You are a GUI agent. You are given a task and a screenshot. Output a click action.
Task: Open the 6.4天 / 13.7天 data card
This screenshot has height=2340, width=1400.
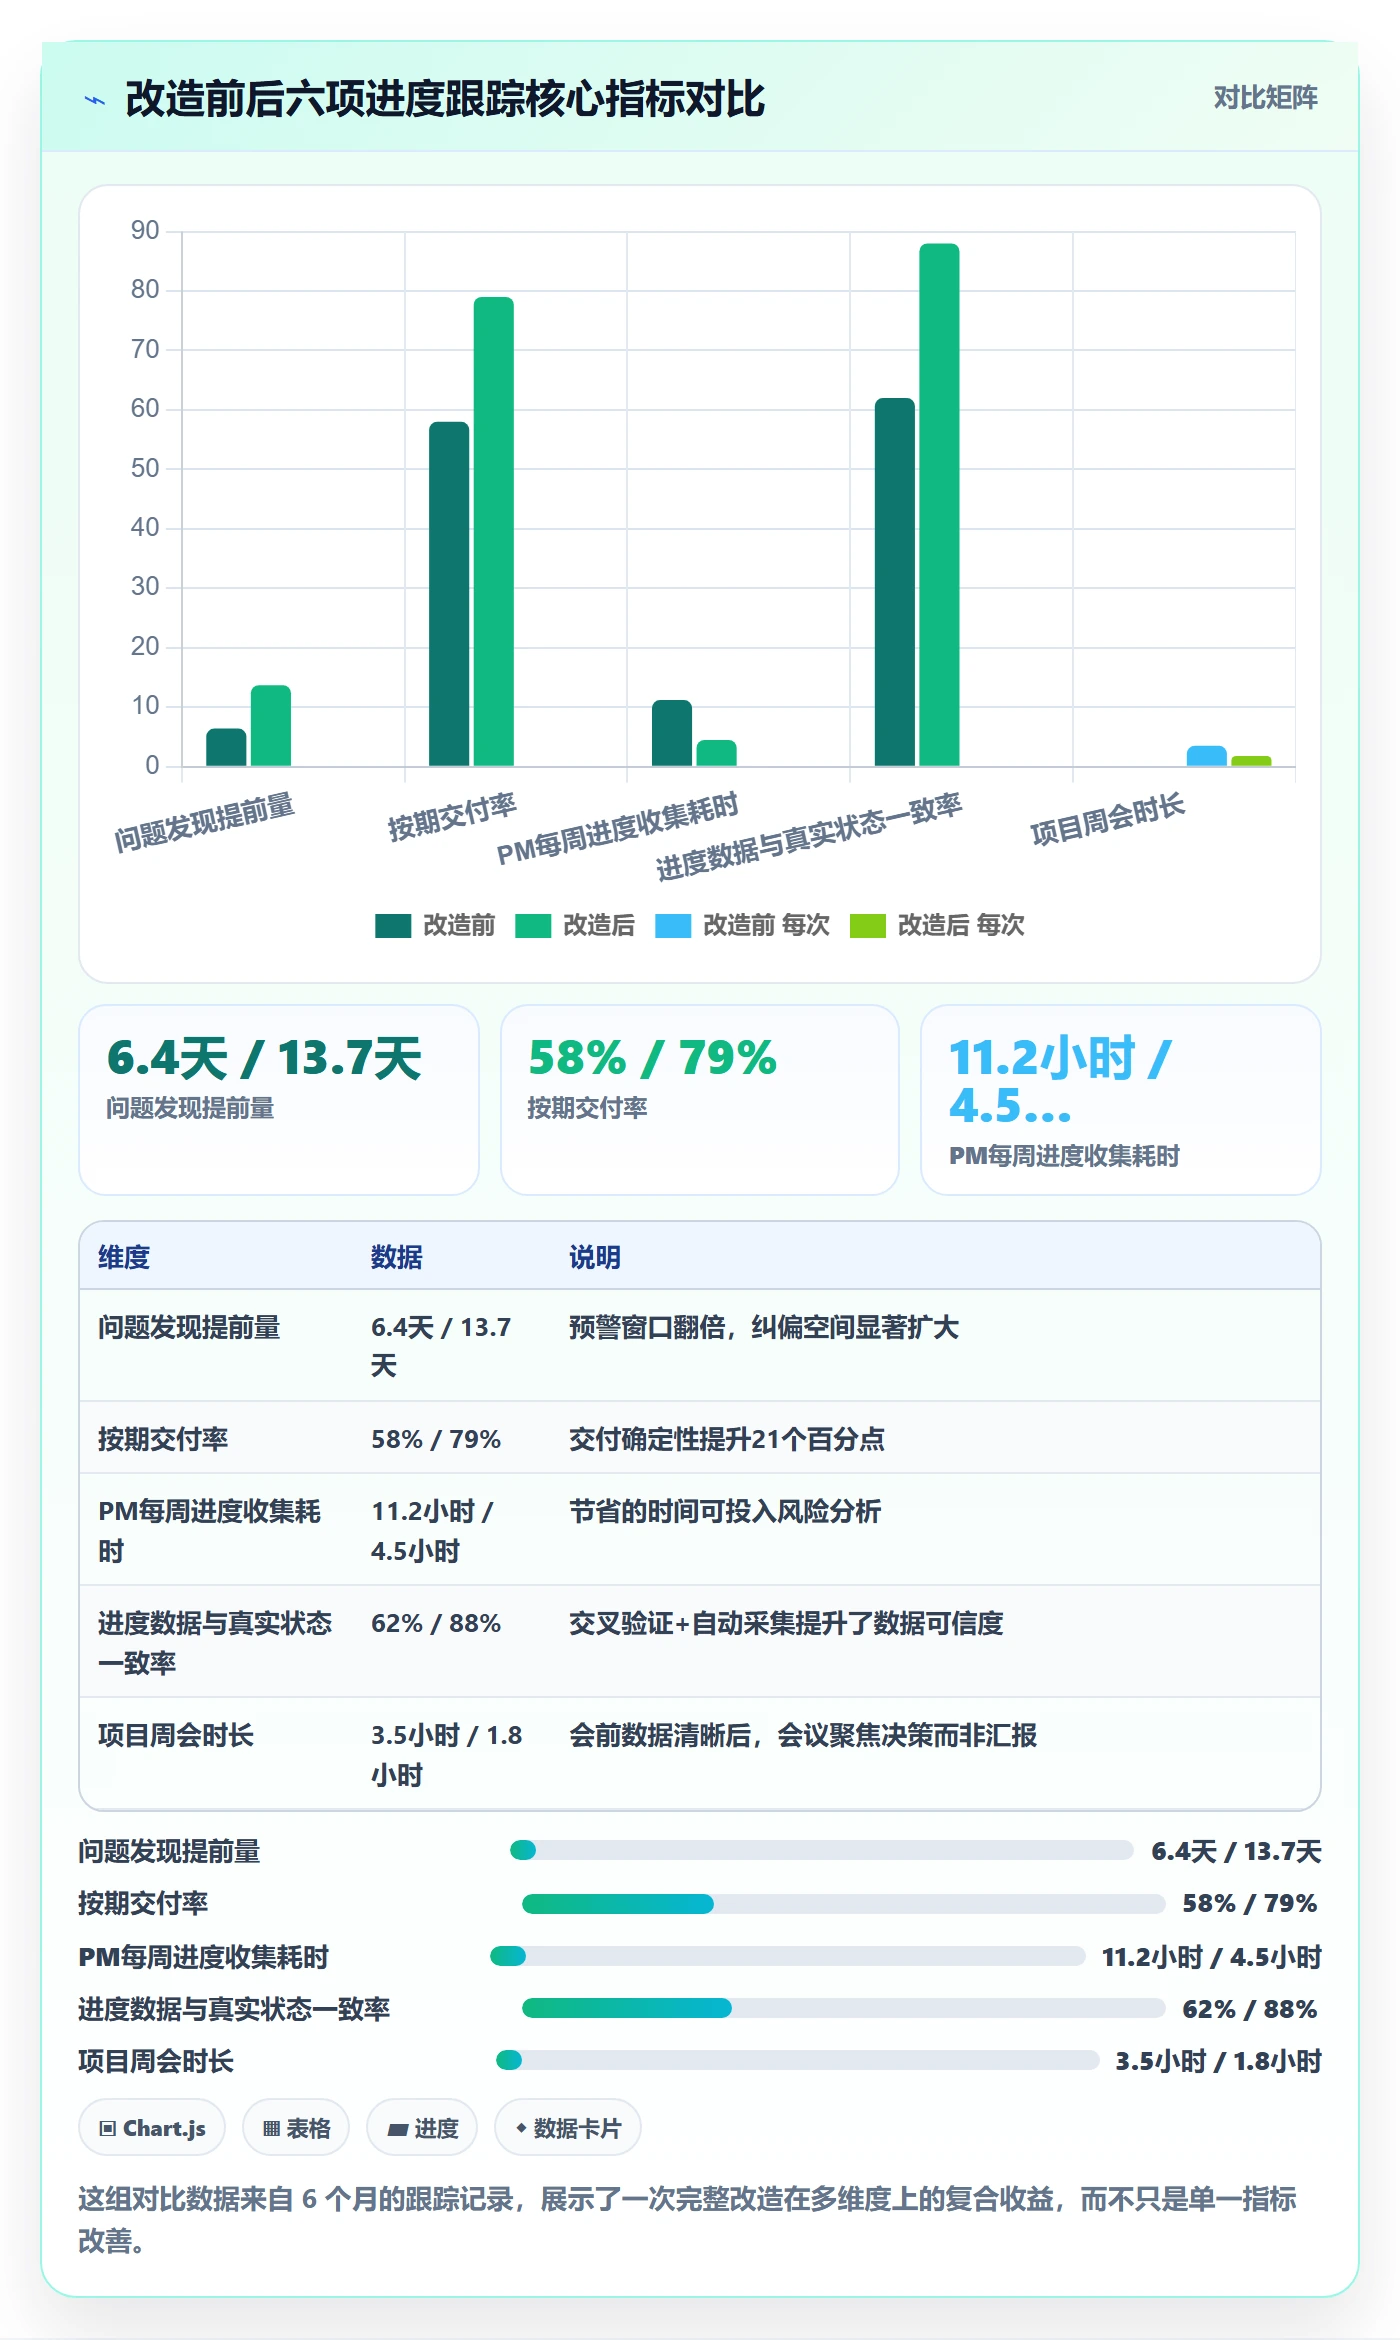[279, 1100]
